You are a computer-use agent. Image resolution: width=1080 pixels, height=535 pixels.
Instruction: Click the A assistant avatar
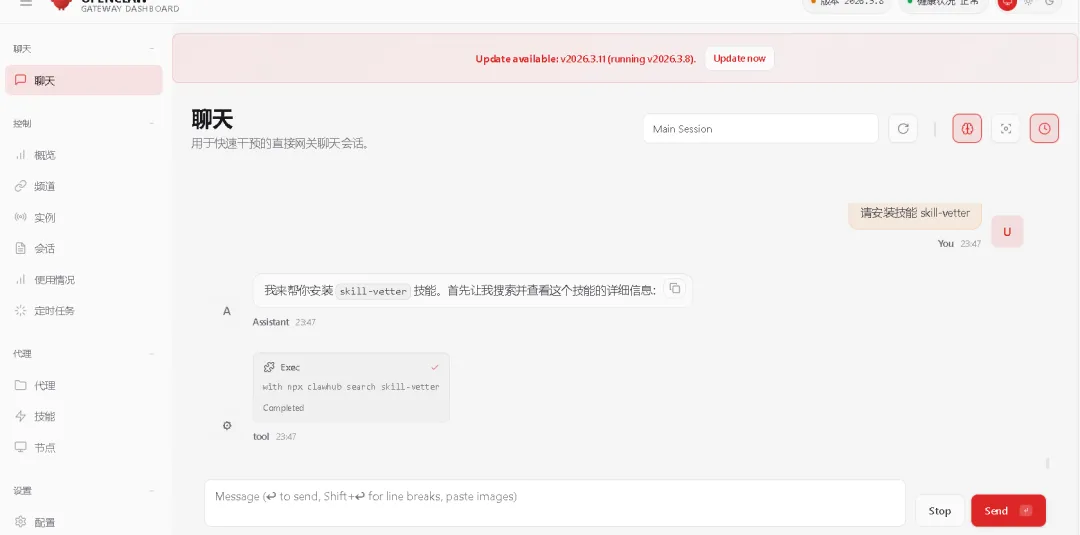[x=227, y=311]
